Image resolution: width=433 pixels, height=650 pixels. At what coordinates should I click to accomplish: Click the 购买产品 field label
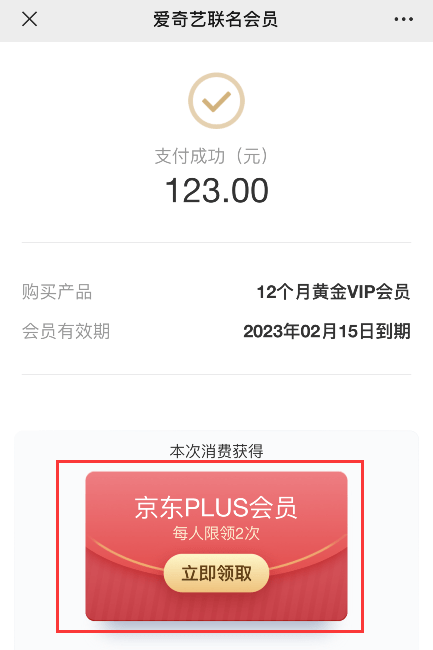[x=57, y=292]
